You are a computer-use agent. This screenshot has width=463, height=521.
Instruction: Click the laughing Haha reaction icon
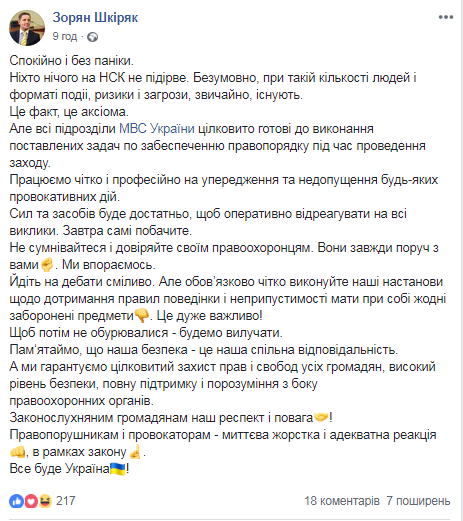[x=45, y=501]
